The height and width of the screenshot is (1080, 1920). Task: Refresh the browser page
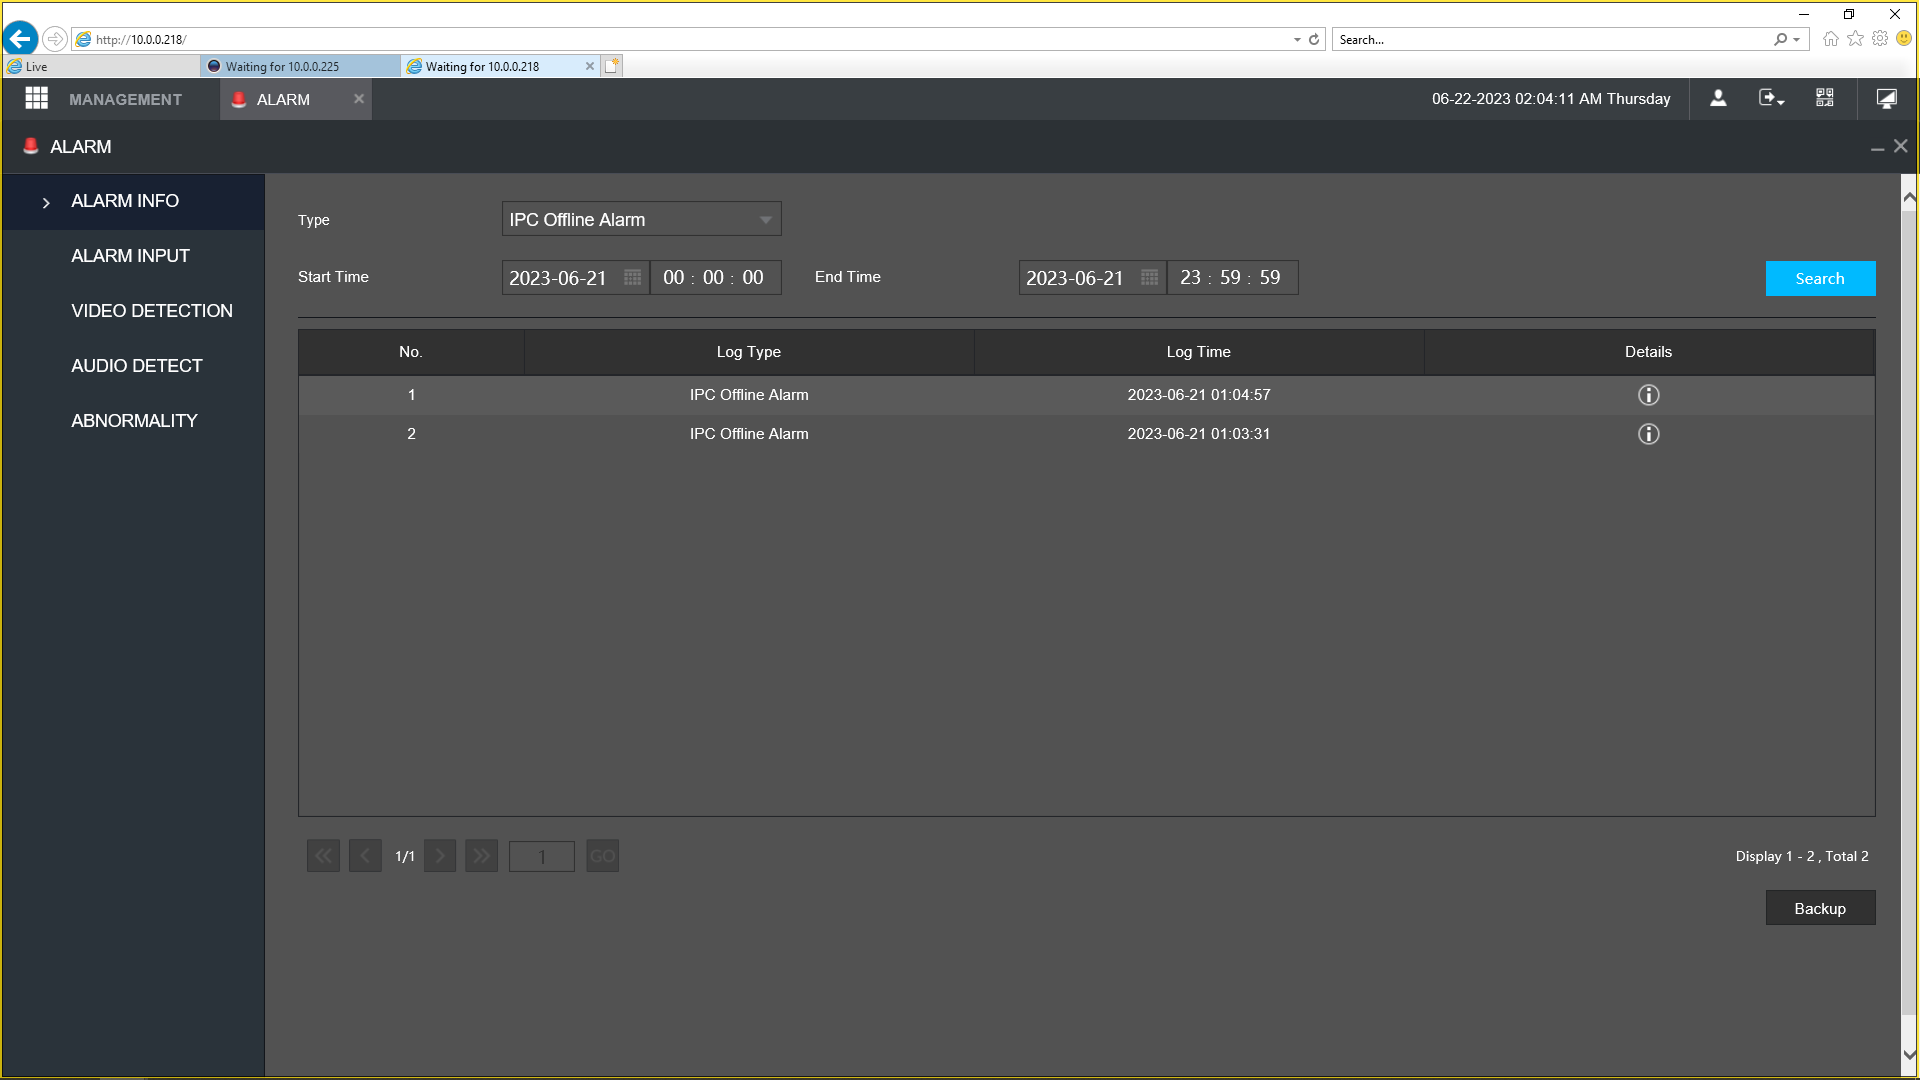1314,39
